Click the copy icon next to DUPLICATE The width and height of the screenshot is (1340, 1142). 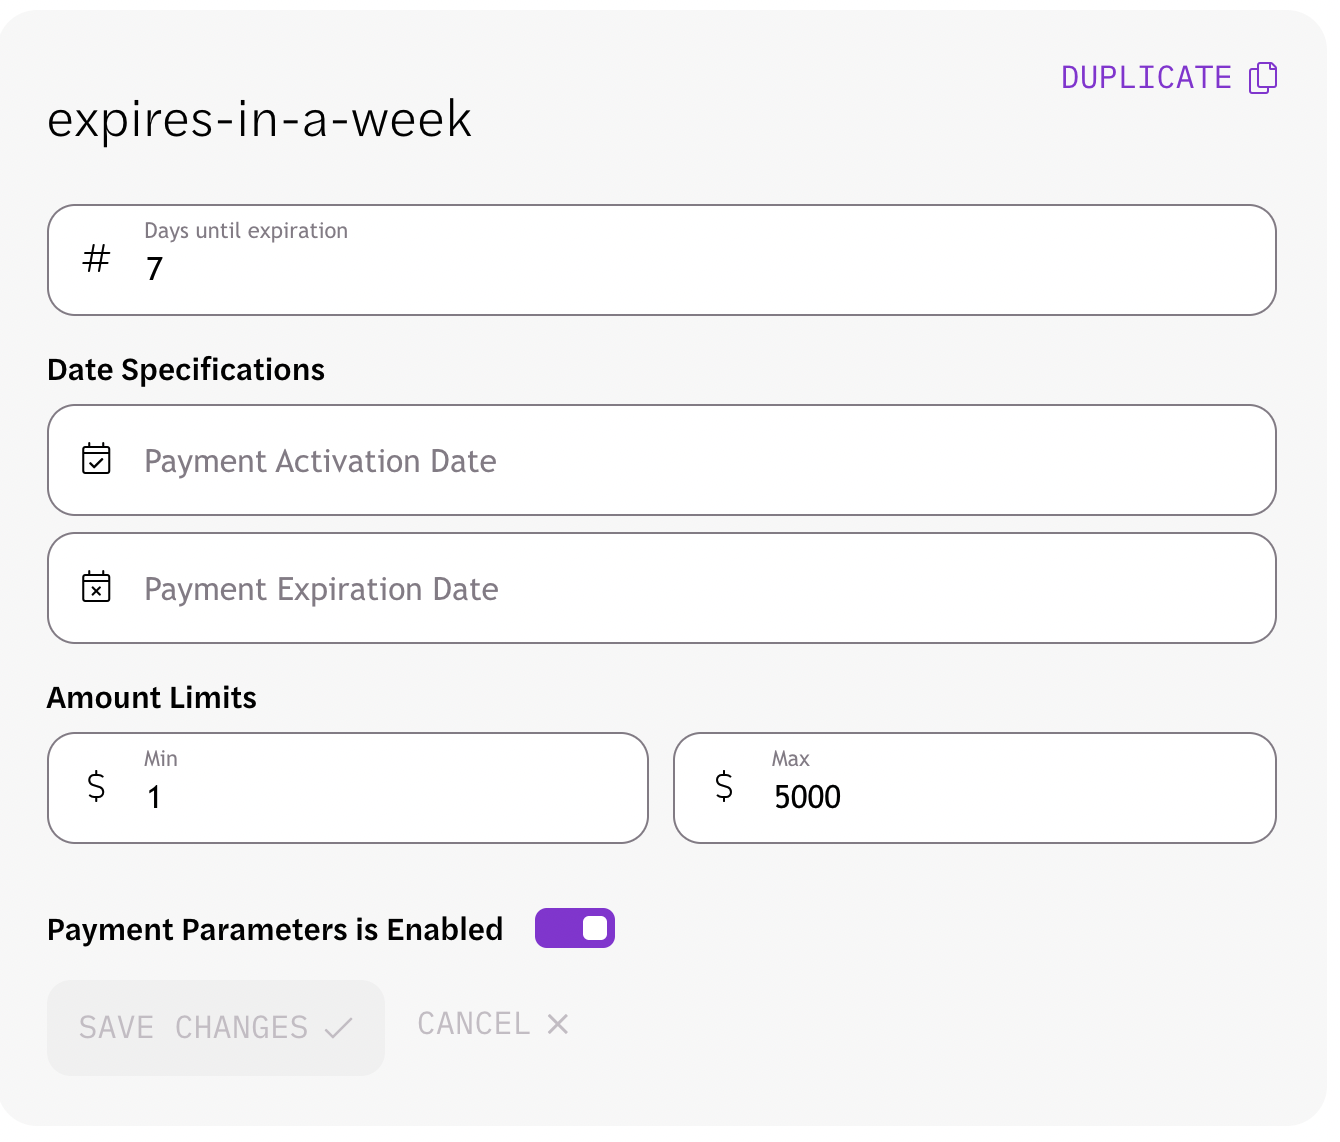point(1264,77)
